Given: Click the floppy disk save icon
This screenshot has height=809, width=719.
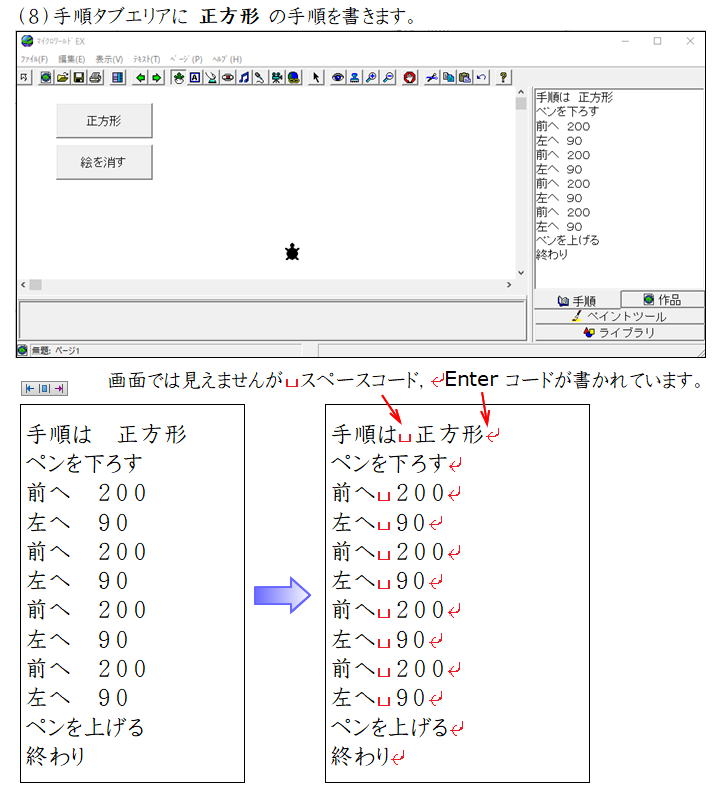Looking at the screenshot, I should [x=79, y=77].
